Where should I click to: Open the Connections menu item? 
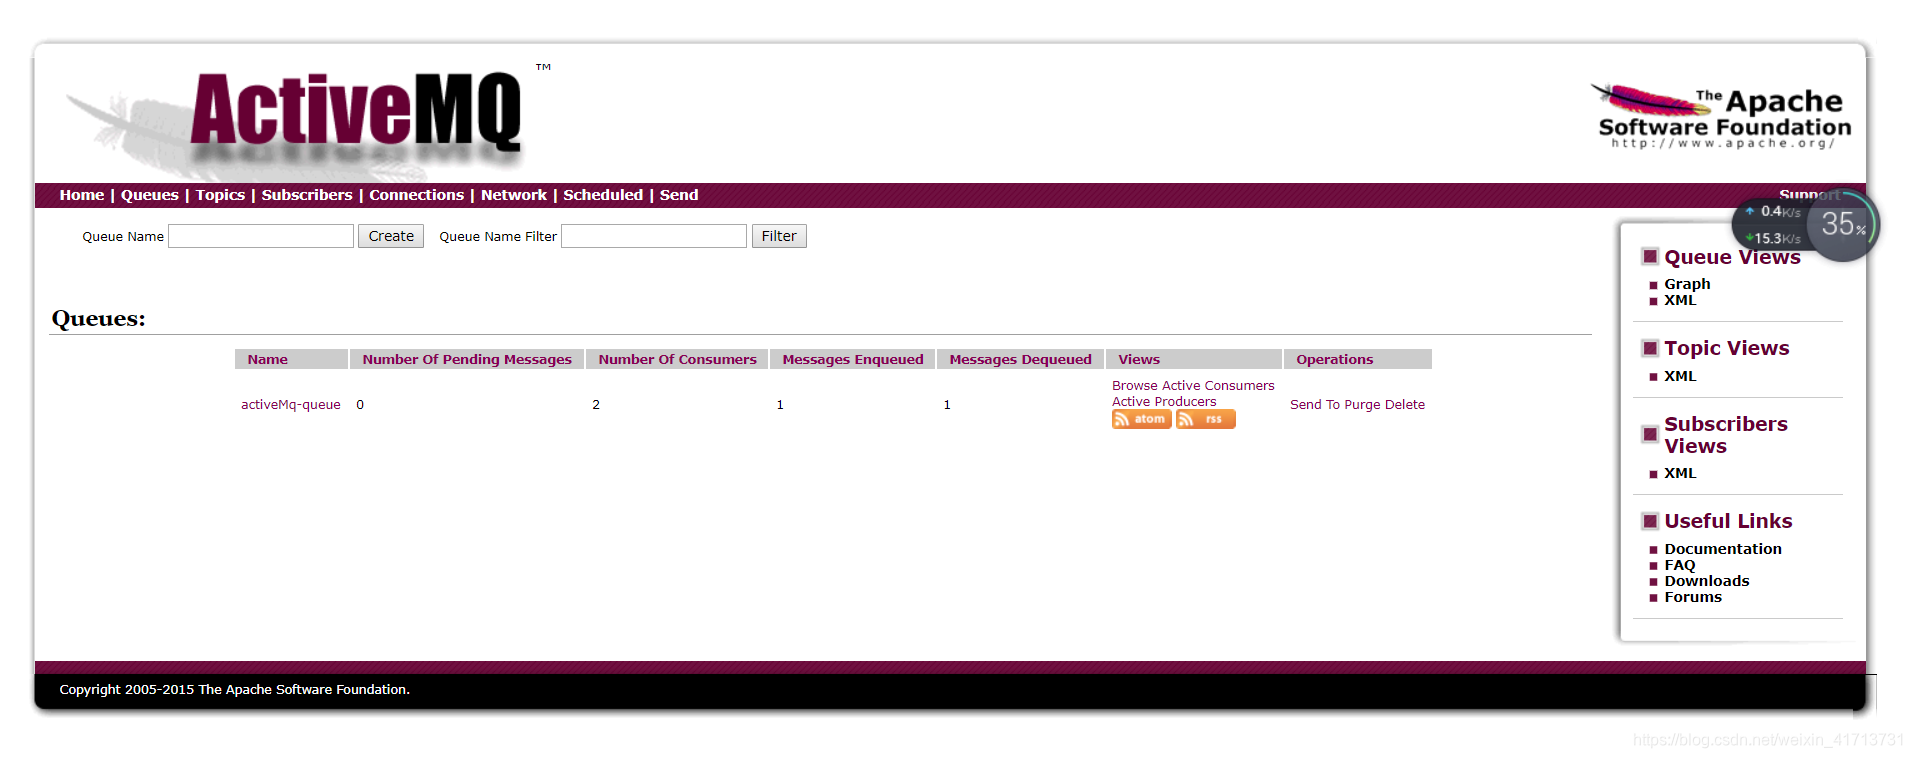pos(417,195)
